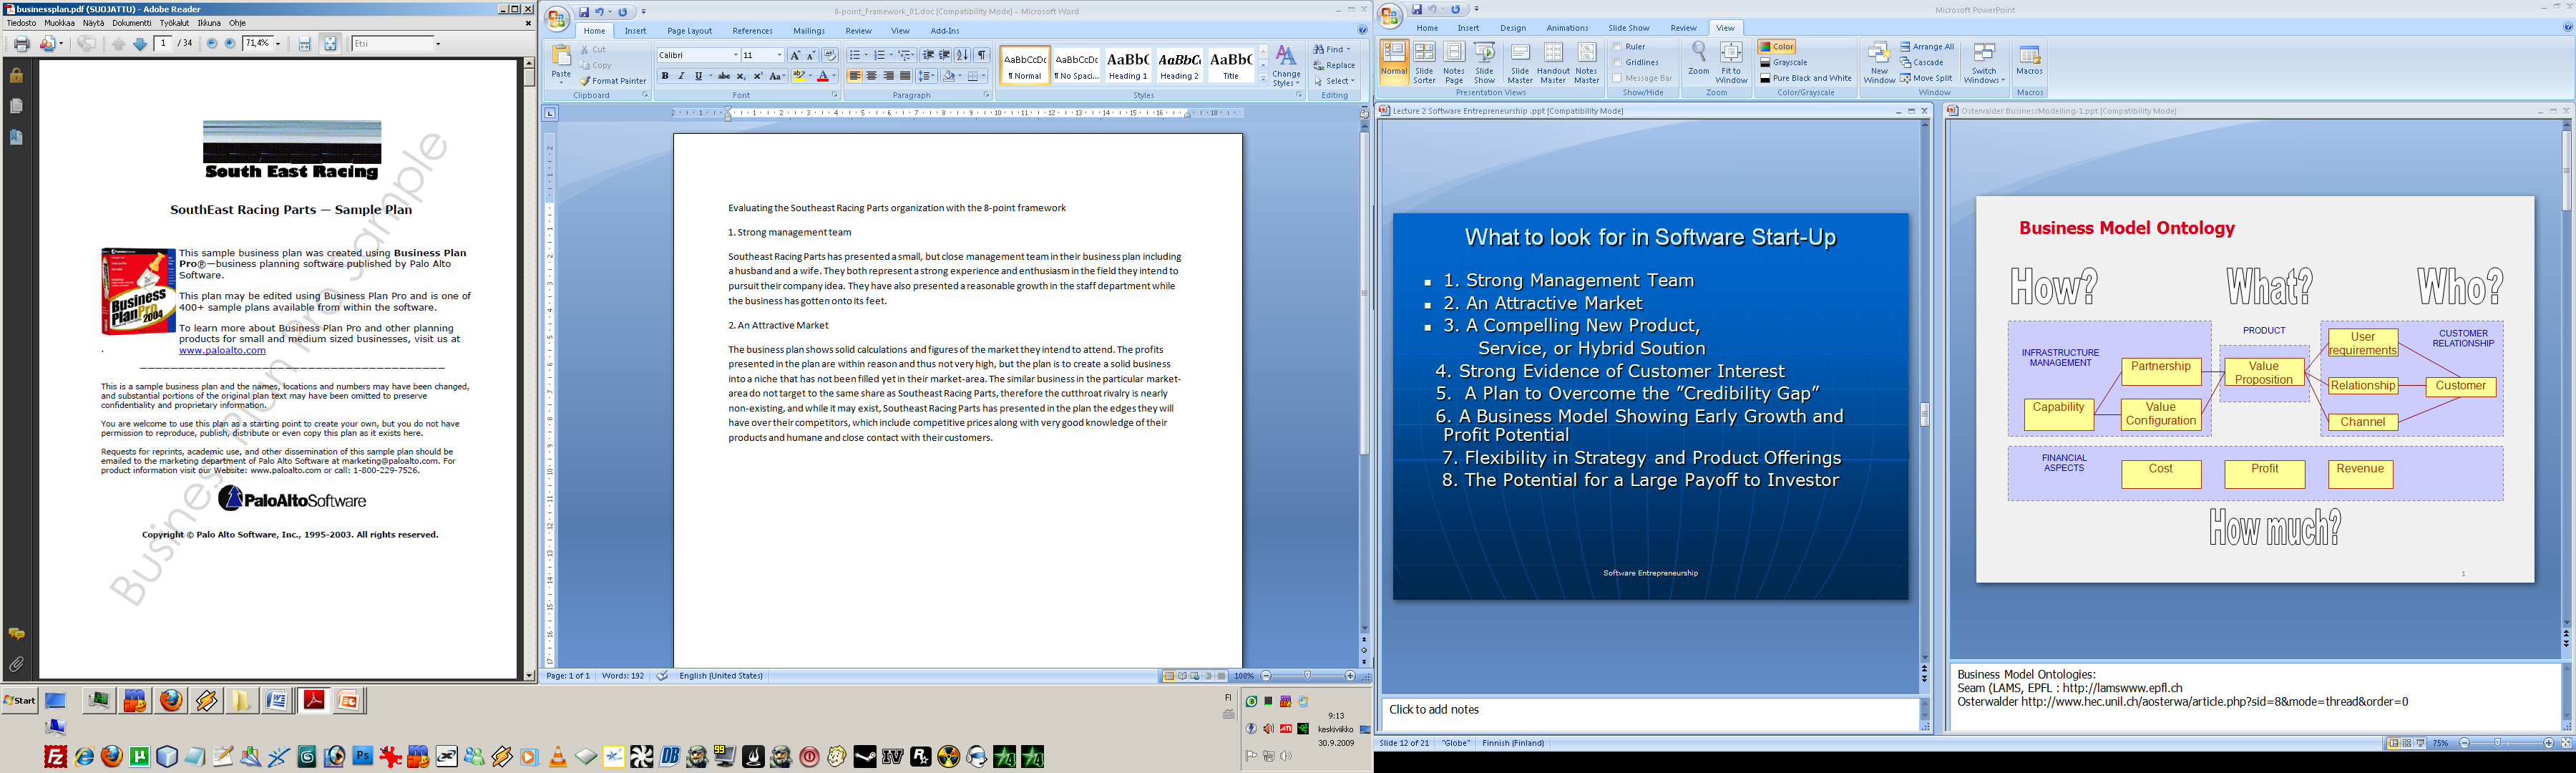Click the Word zoom slider
The height and width of the screenshot is (773, 2576).
pyautogui.click(x=1307, y=676)
